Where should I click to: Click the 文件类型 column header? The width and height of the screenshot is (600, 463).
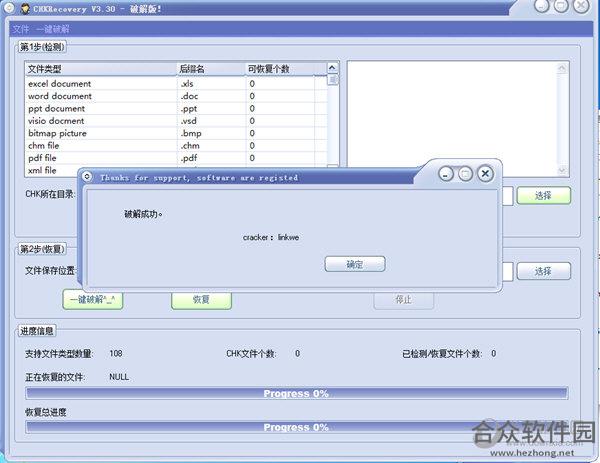click(x=101, y=69)
